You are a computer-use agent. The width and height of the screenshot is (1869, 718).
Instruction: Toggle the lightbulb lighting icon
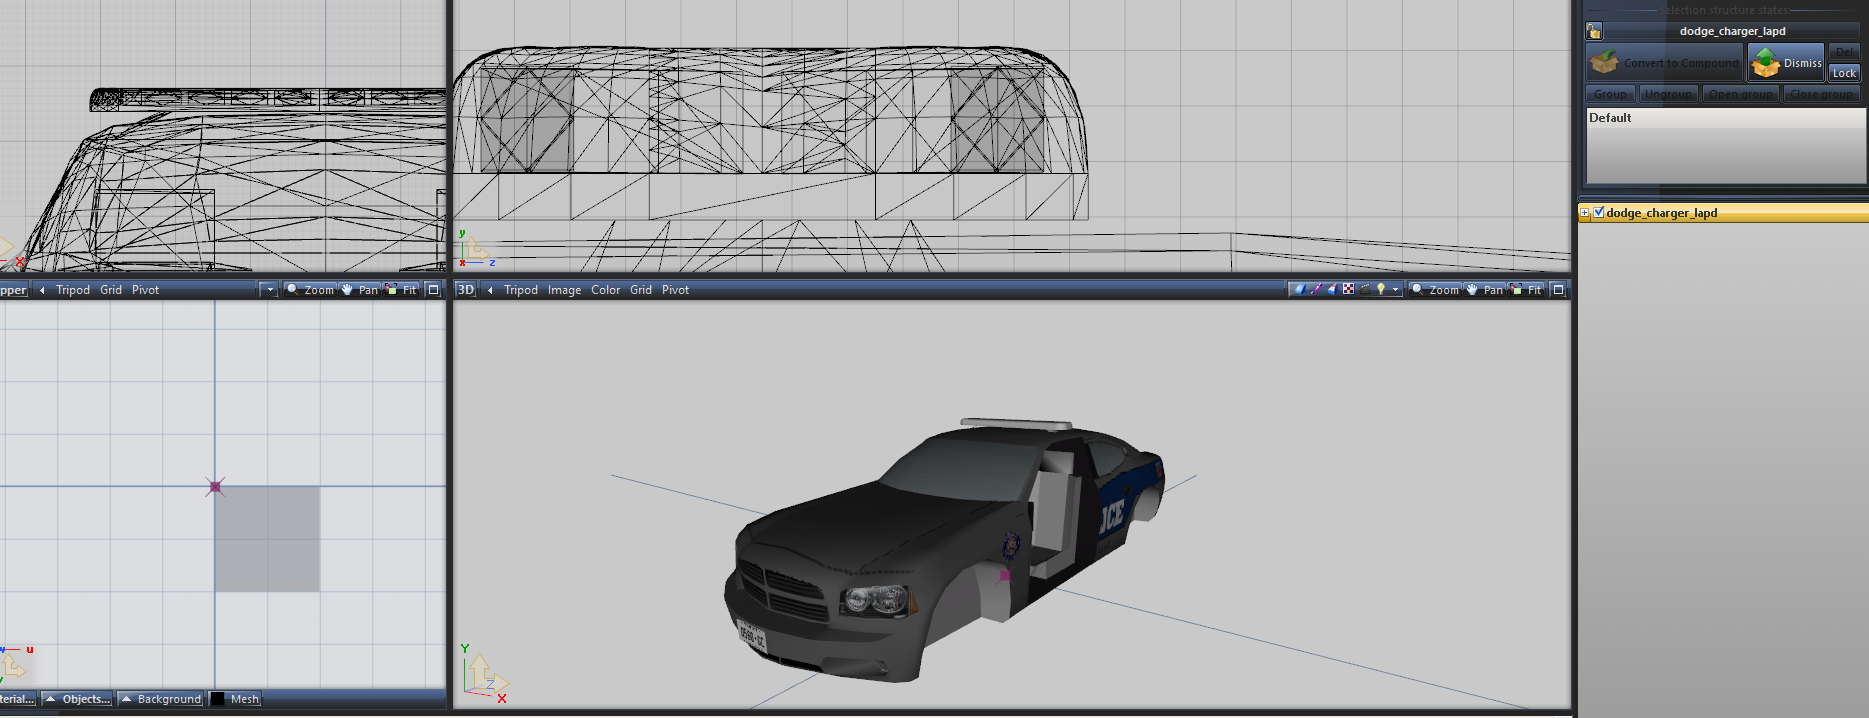pos(1381,289)
